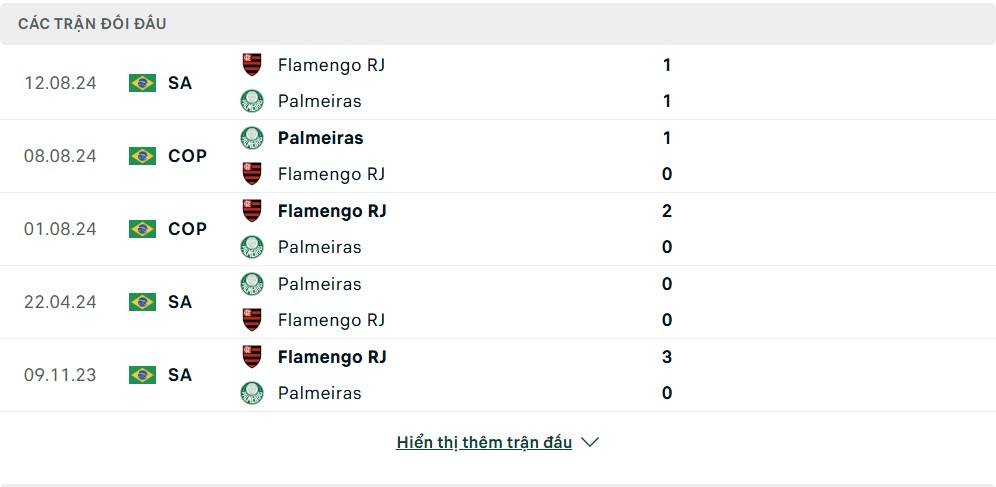Click the SA league label for 12.08.24

(180, 83)
